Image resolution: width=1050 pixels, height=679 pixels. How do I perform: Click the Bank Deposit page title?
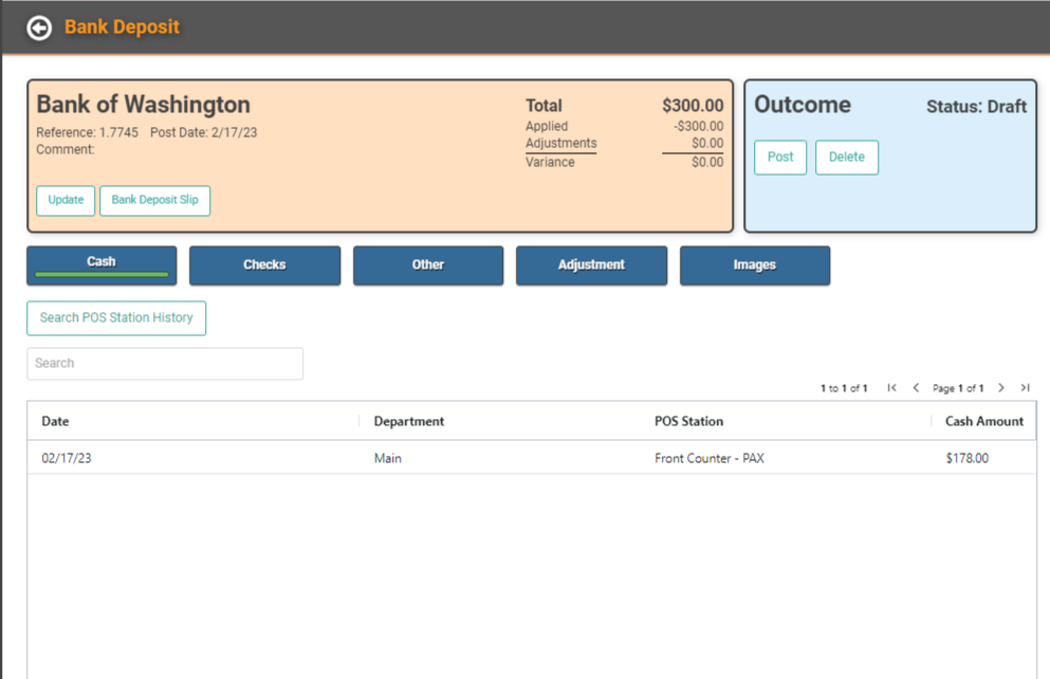[x=122, y=27]
